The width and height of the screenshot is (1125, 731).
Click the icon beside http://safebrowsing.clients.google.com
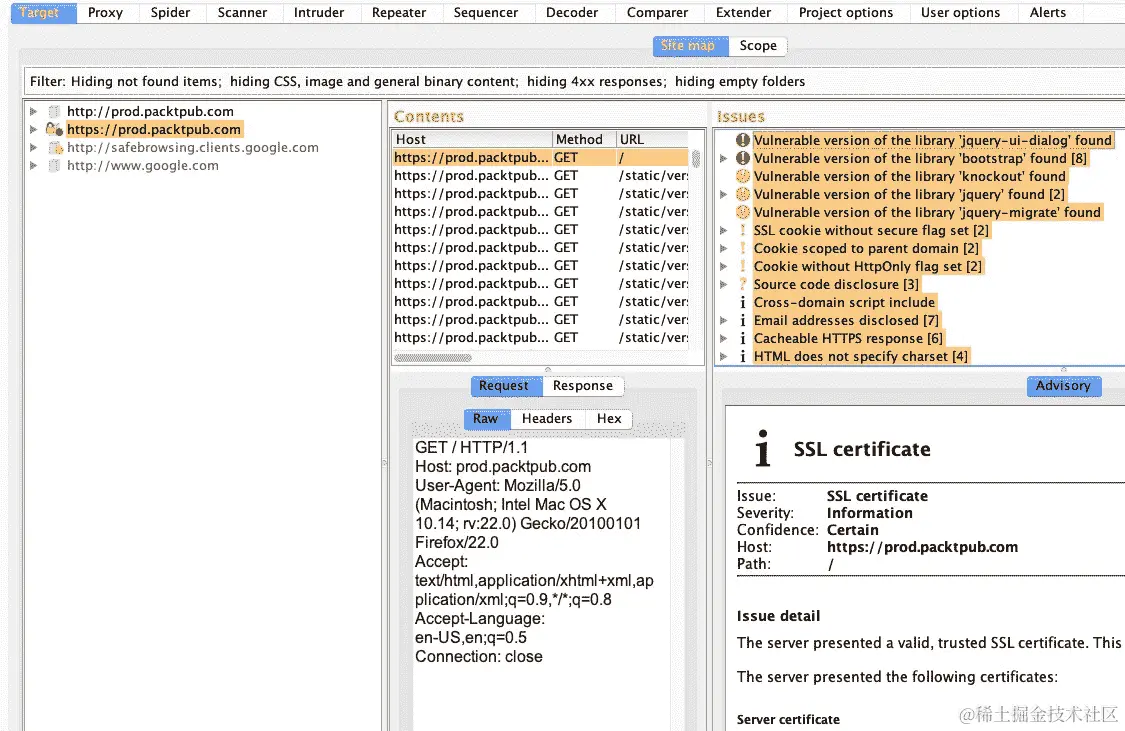click(x=55, y=148)
